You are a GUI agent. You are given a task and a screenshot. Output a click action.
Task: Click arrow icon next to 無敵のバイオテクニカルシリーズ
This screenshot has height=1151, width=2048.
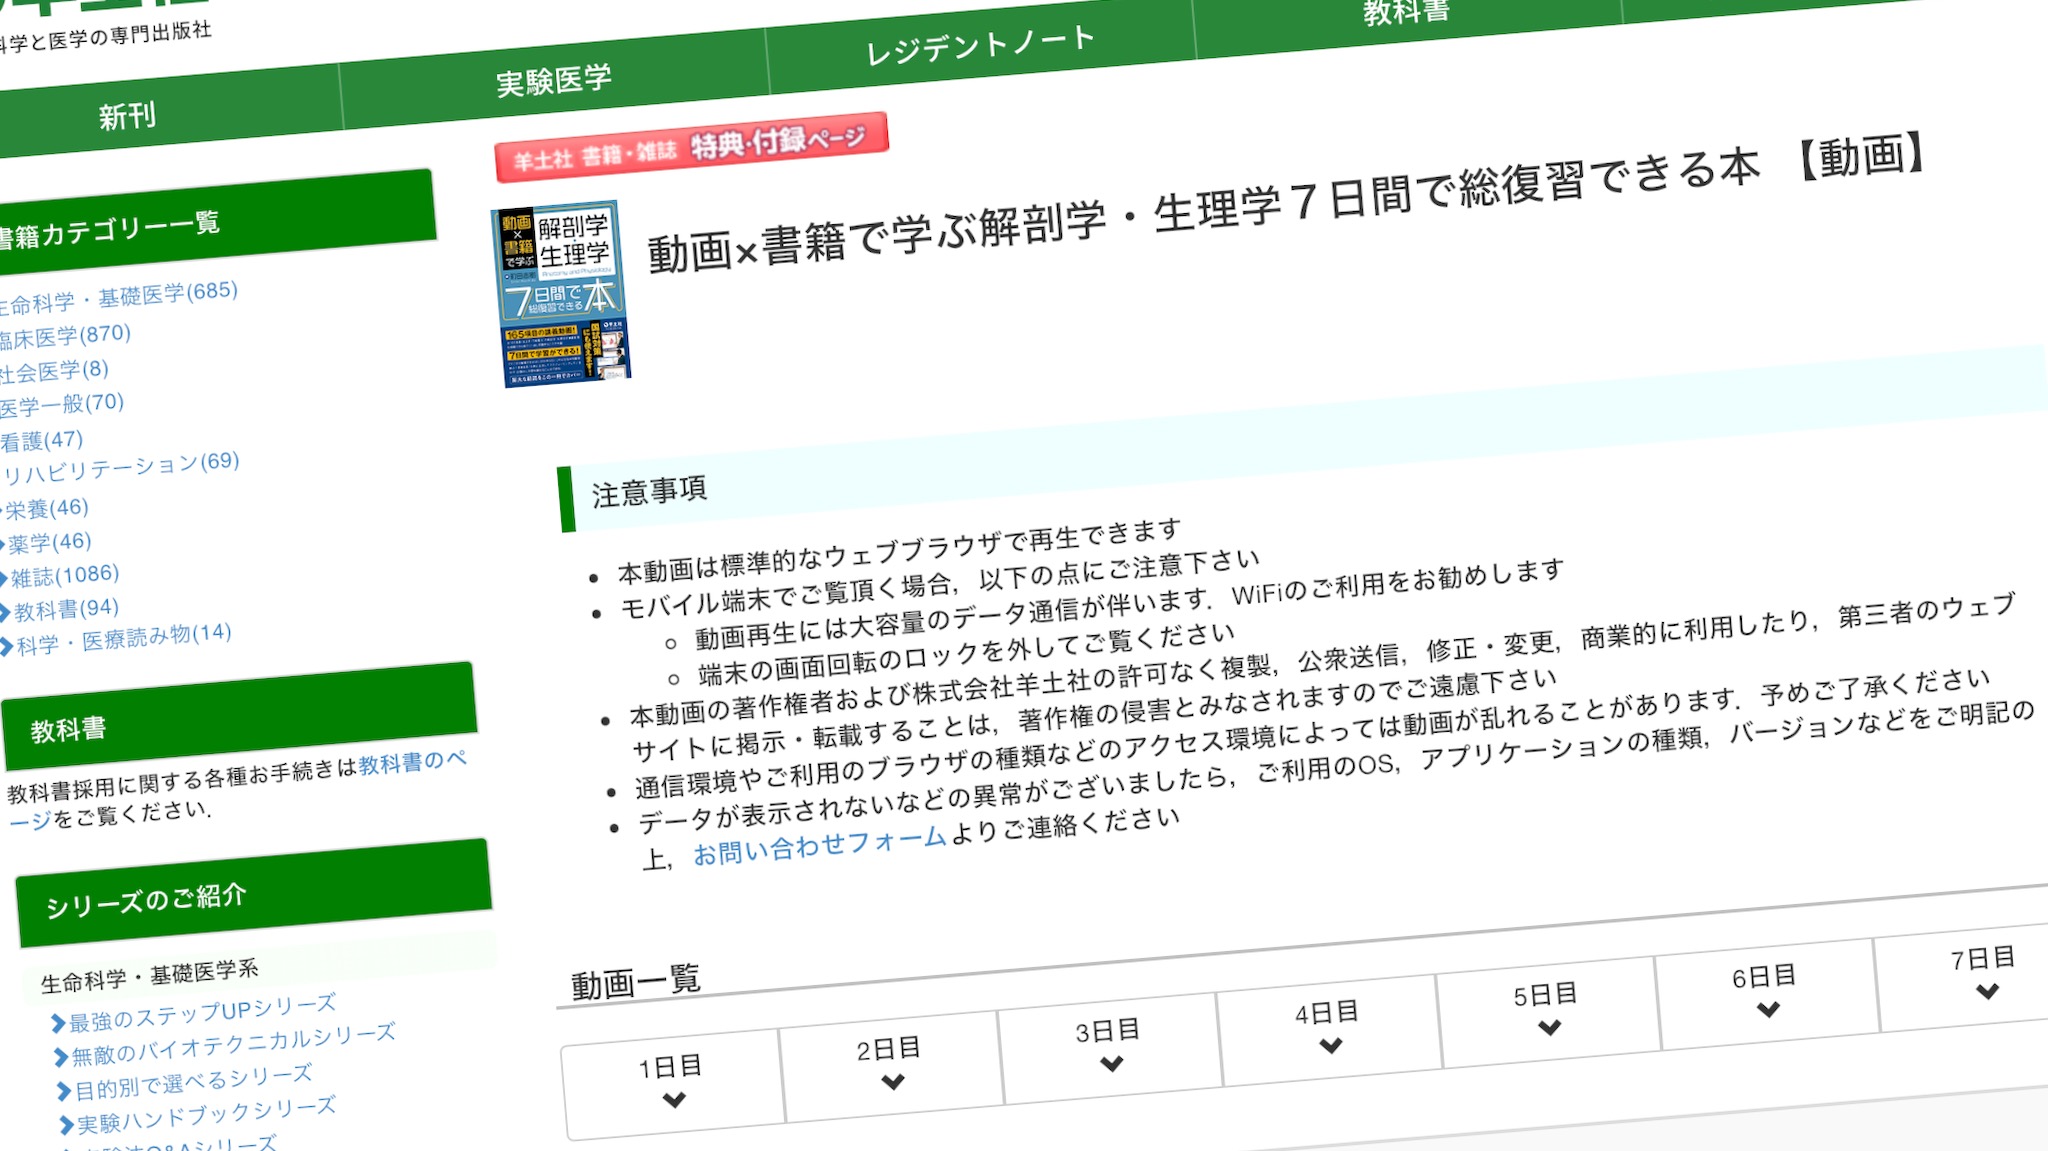click(x=61, y=1057)
